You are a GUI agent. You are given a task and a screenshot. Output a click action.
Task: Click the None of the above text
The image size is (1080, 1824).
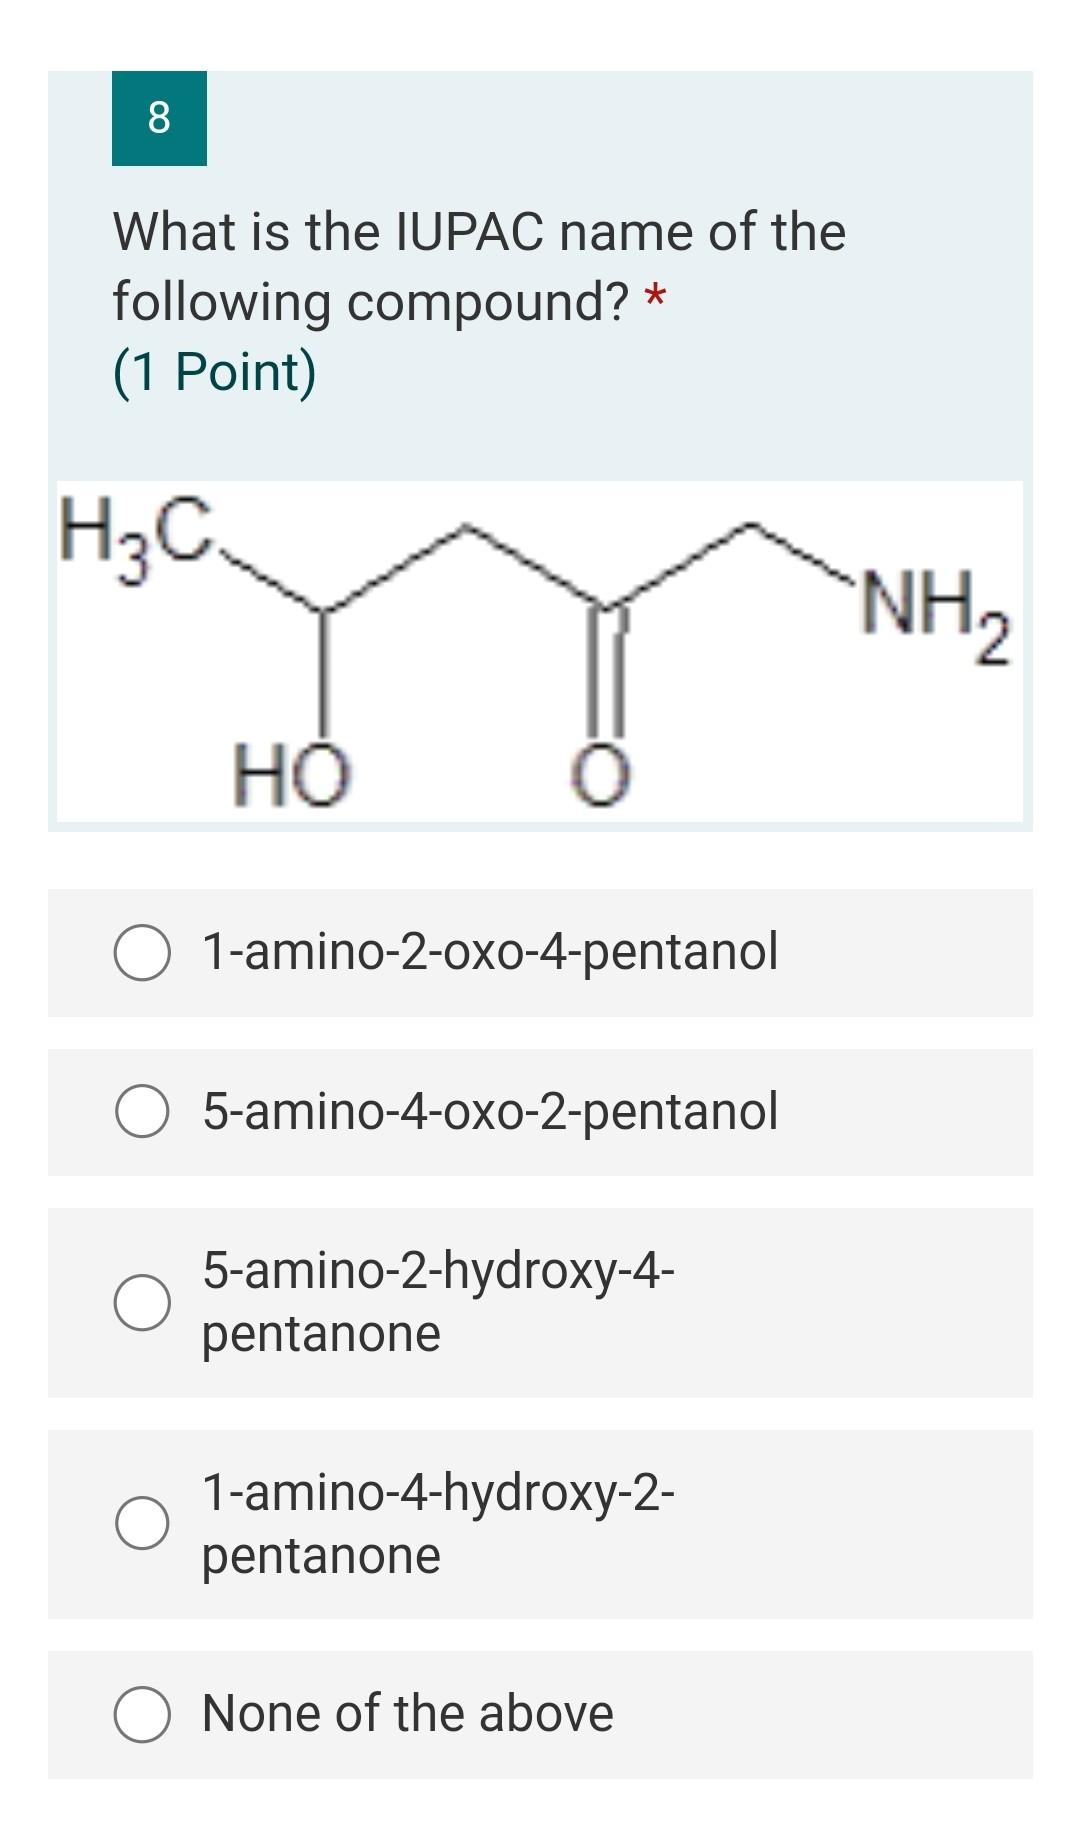click(x=408, y=1713)
